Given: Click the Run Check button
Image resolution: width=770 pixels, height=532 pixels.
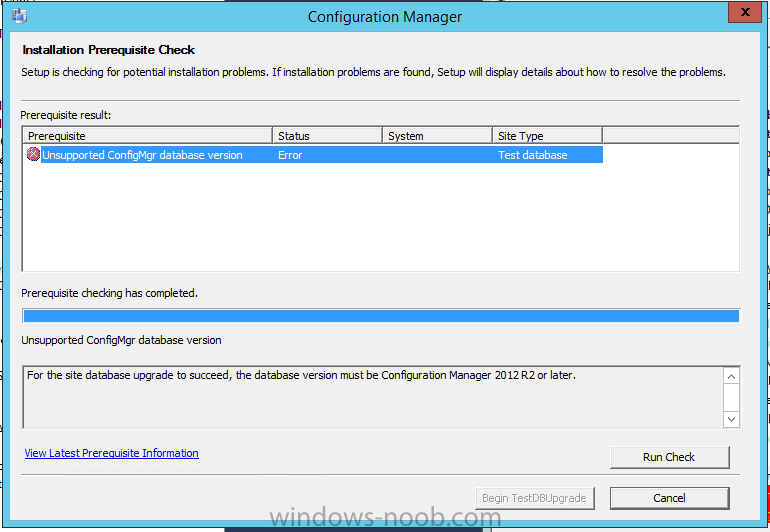Looking at the screenshot, I should pos(669,457).
